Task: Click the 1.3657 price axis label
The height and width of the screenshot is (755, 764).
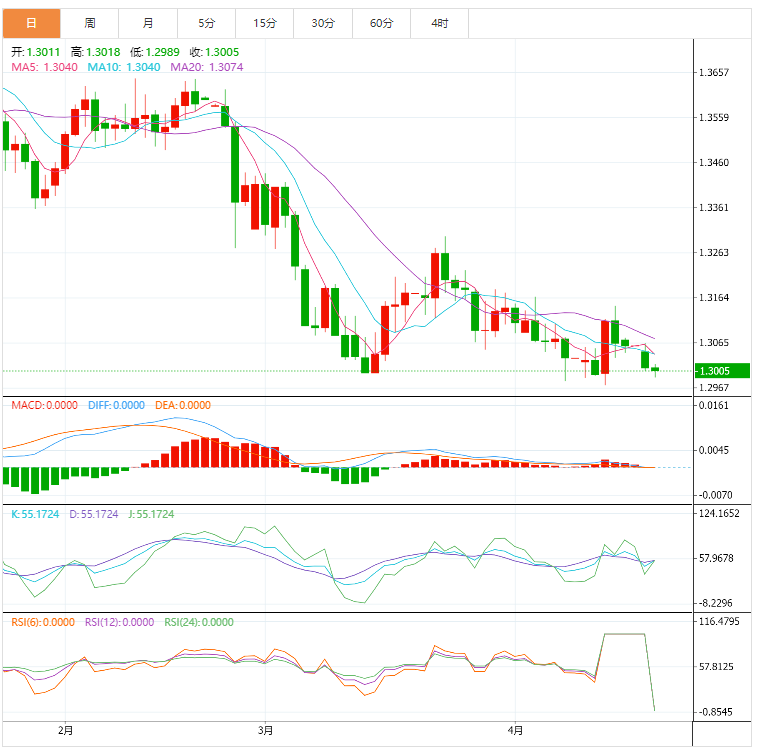Action: [x=714, y=73]
